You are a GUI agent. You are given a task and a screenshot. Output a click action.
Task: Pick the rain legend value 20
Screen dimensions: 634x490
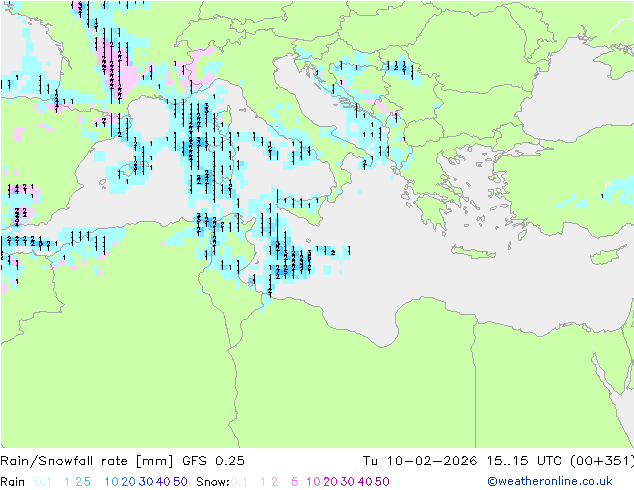128,482
